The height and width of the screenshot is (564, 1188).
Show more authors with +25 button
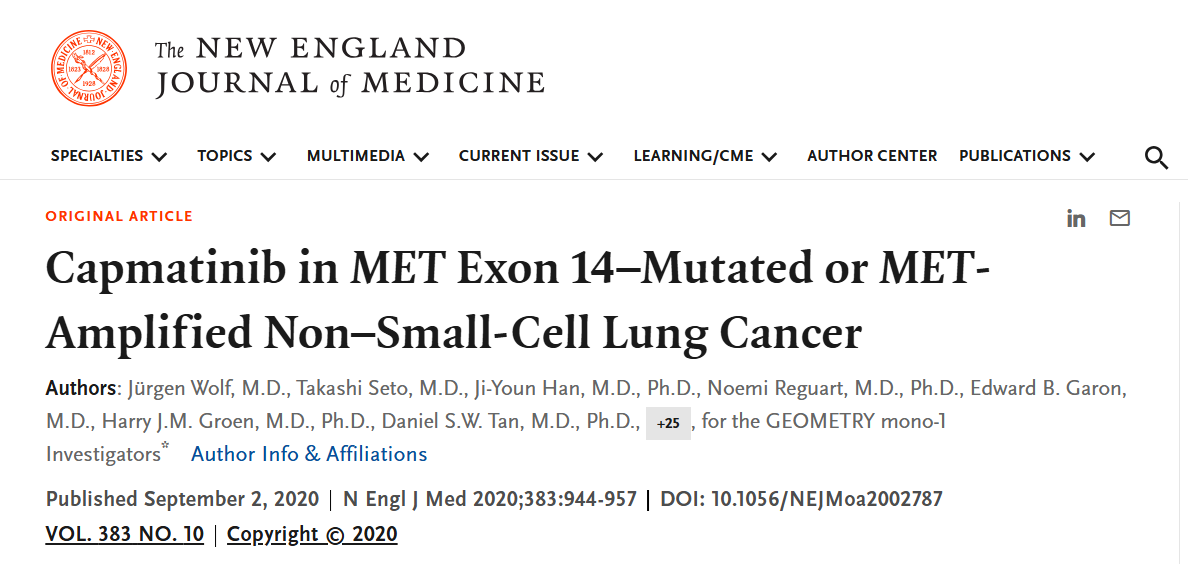(668, 424)
